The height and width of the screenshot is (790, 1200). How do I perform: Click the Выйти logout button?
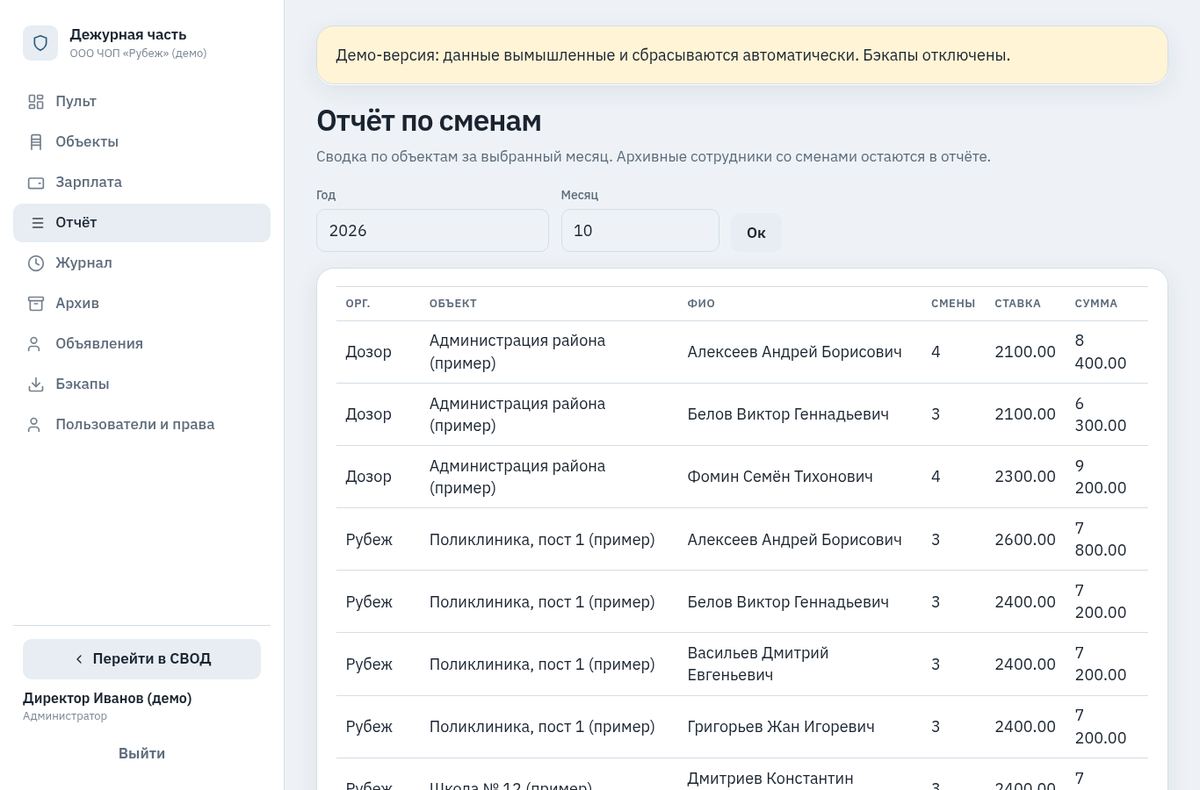click(x=142, y=754)
